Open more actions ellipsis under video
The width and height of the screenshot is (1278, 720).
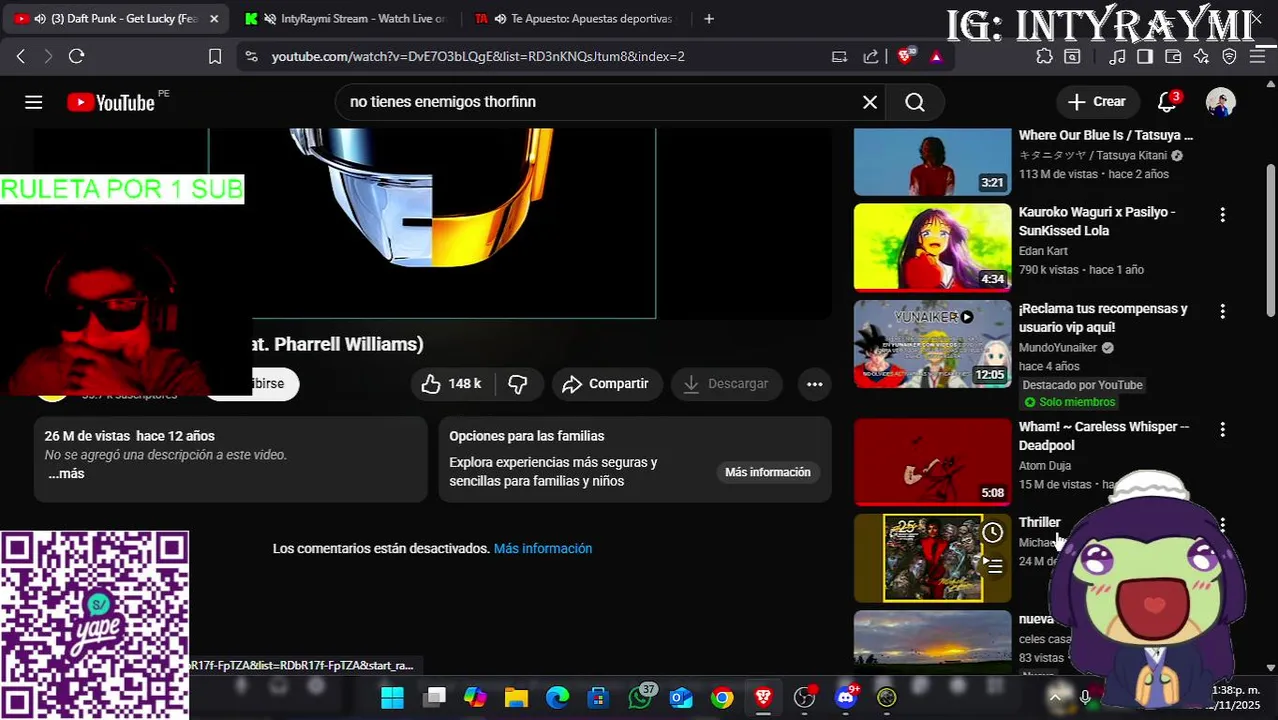pyautogui.click(x=815, y=384)
